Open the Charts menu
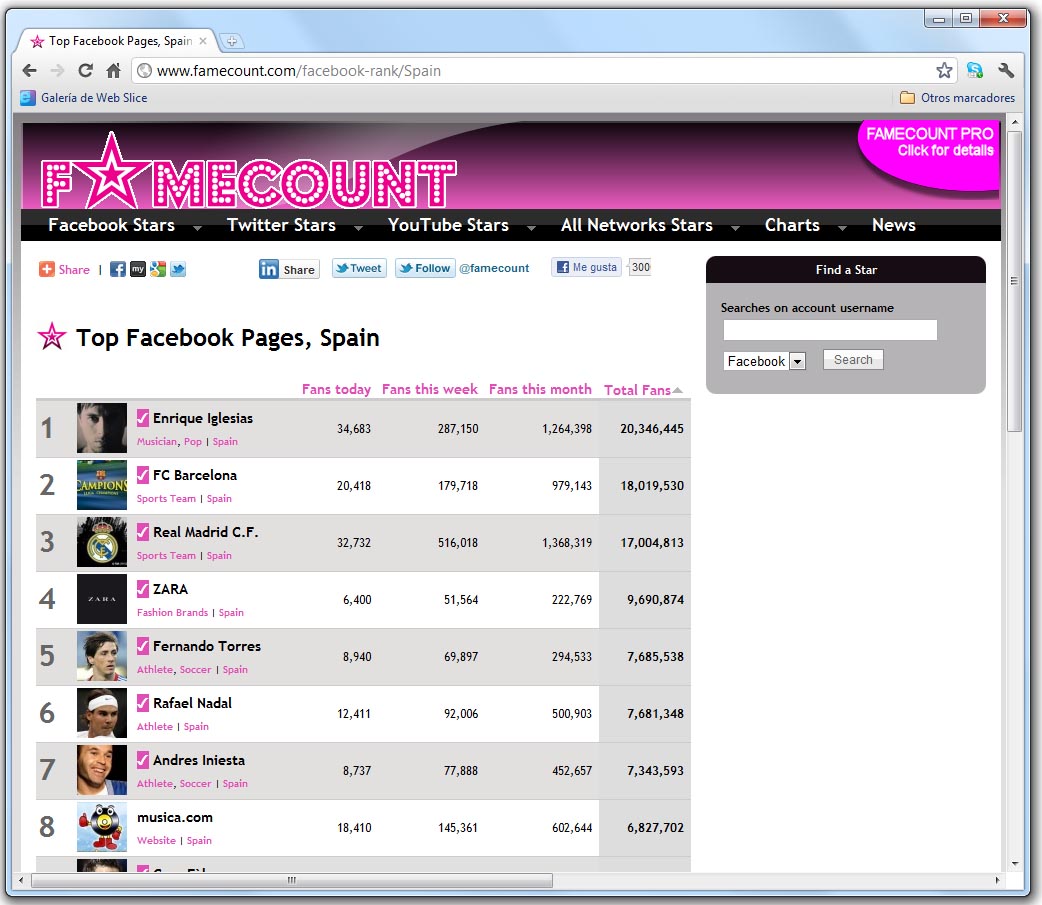1042x905 pixels. click(x=792, y=225)
